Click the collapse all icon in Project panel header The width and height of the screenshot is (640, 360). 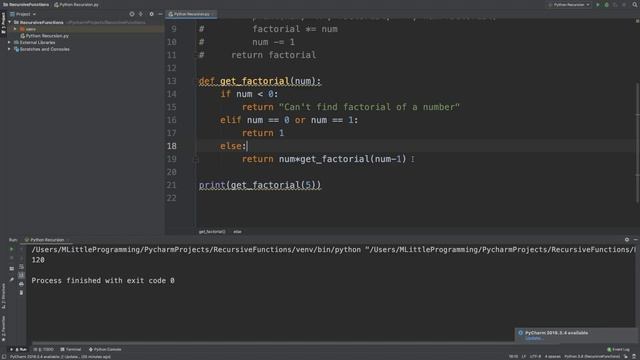point(141,14)
